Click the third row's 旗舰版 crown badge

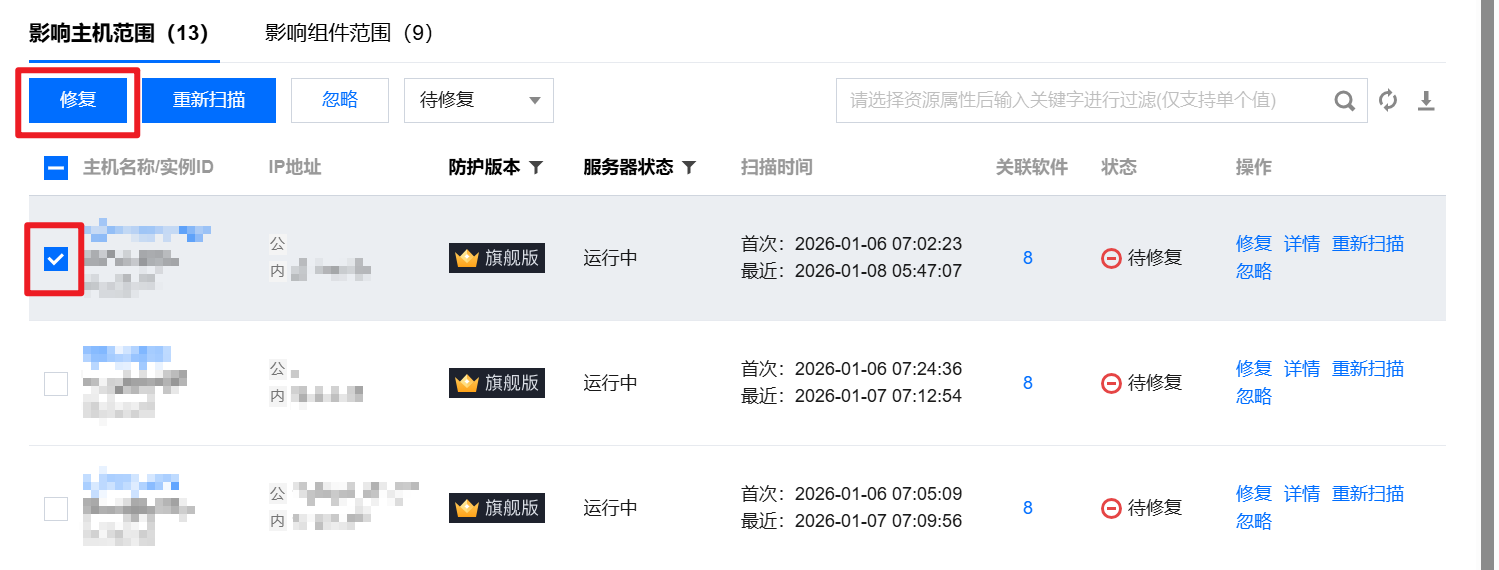497,508
